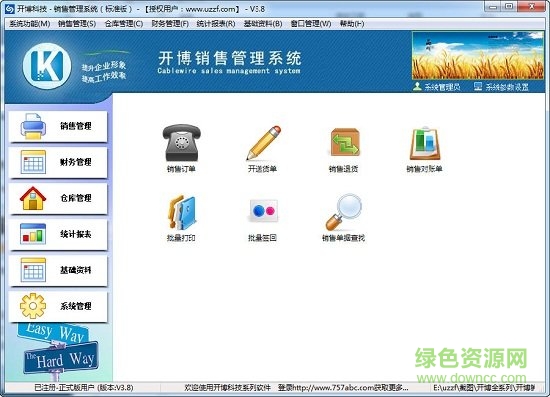Click the 销售对账单 label text

tap(424, 169)
